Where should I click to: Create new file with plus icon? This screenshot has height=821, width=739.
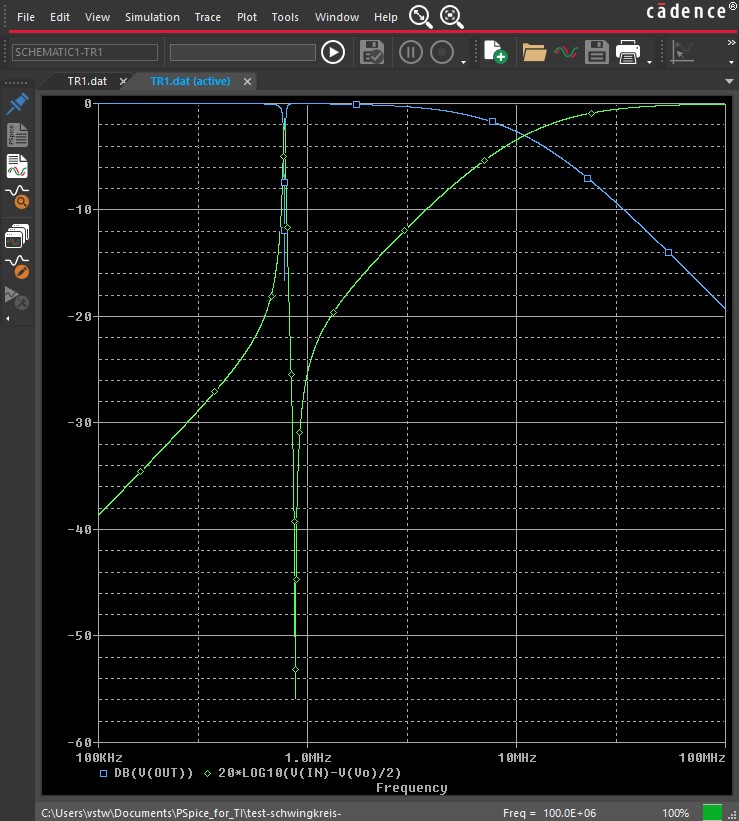[495, 52]
